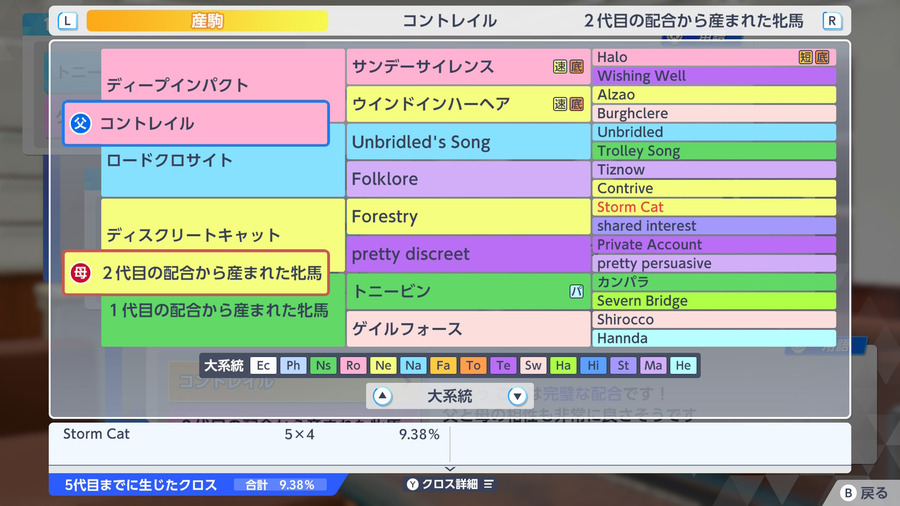
Task: Select the 2代目の配合から産まれた牝馬 header tab
Action: [x=693, y=21]
